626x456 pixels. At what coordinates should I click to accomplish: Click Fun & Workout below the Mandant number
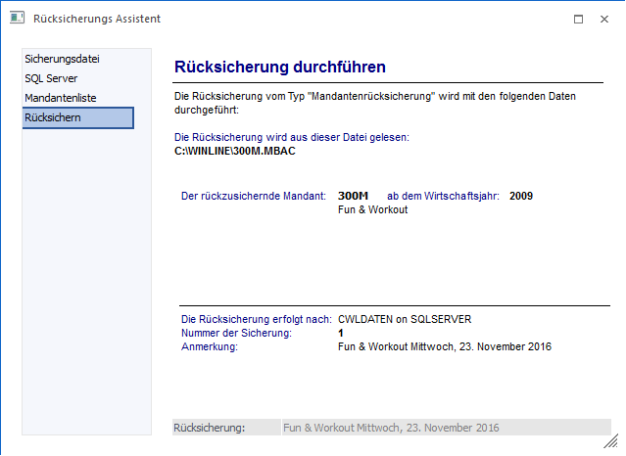pos(373,210)
